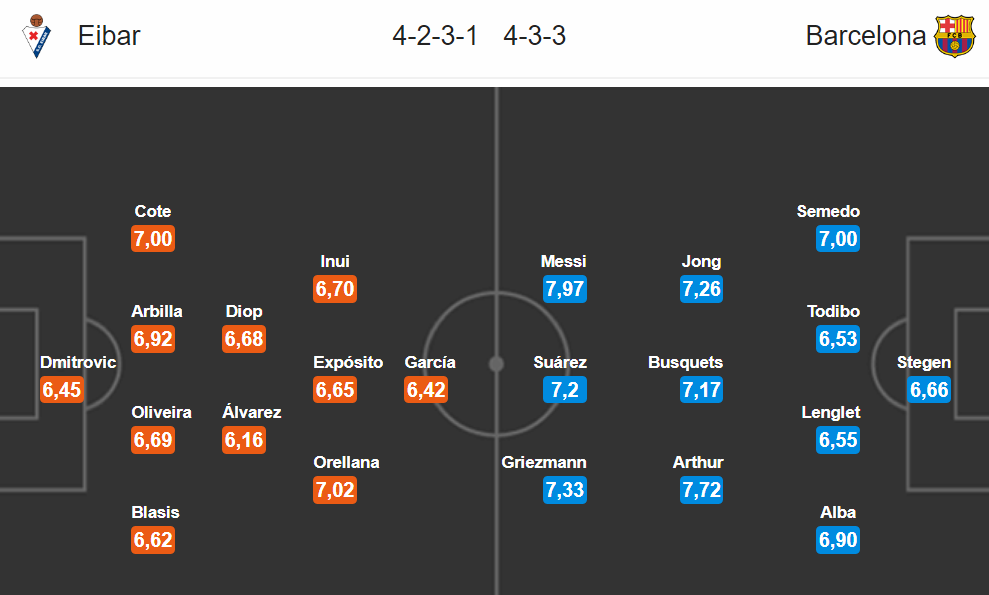
Task: Select player name Griezmann
Action: pyautogui.click(x=544, y=462)
